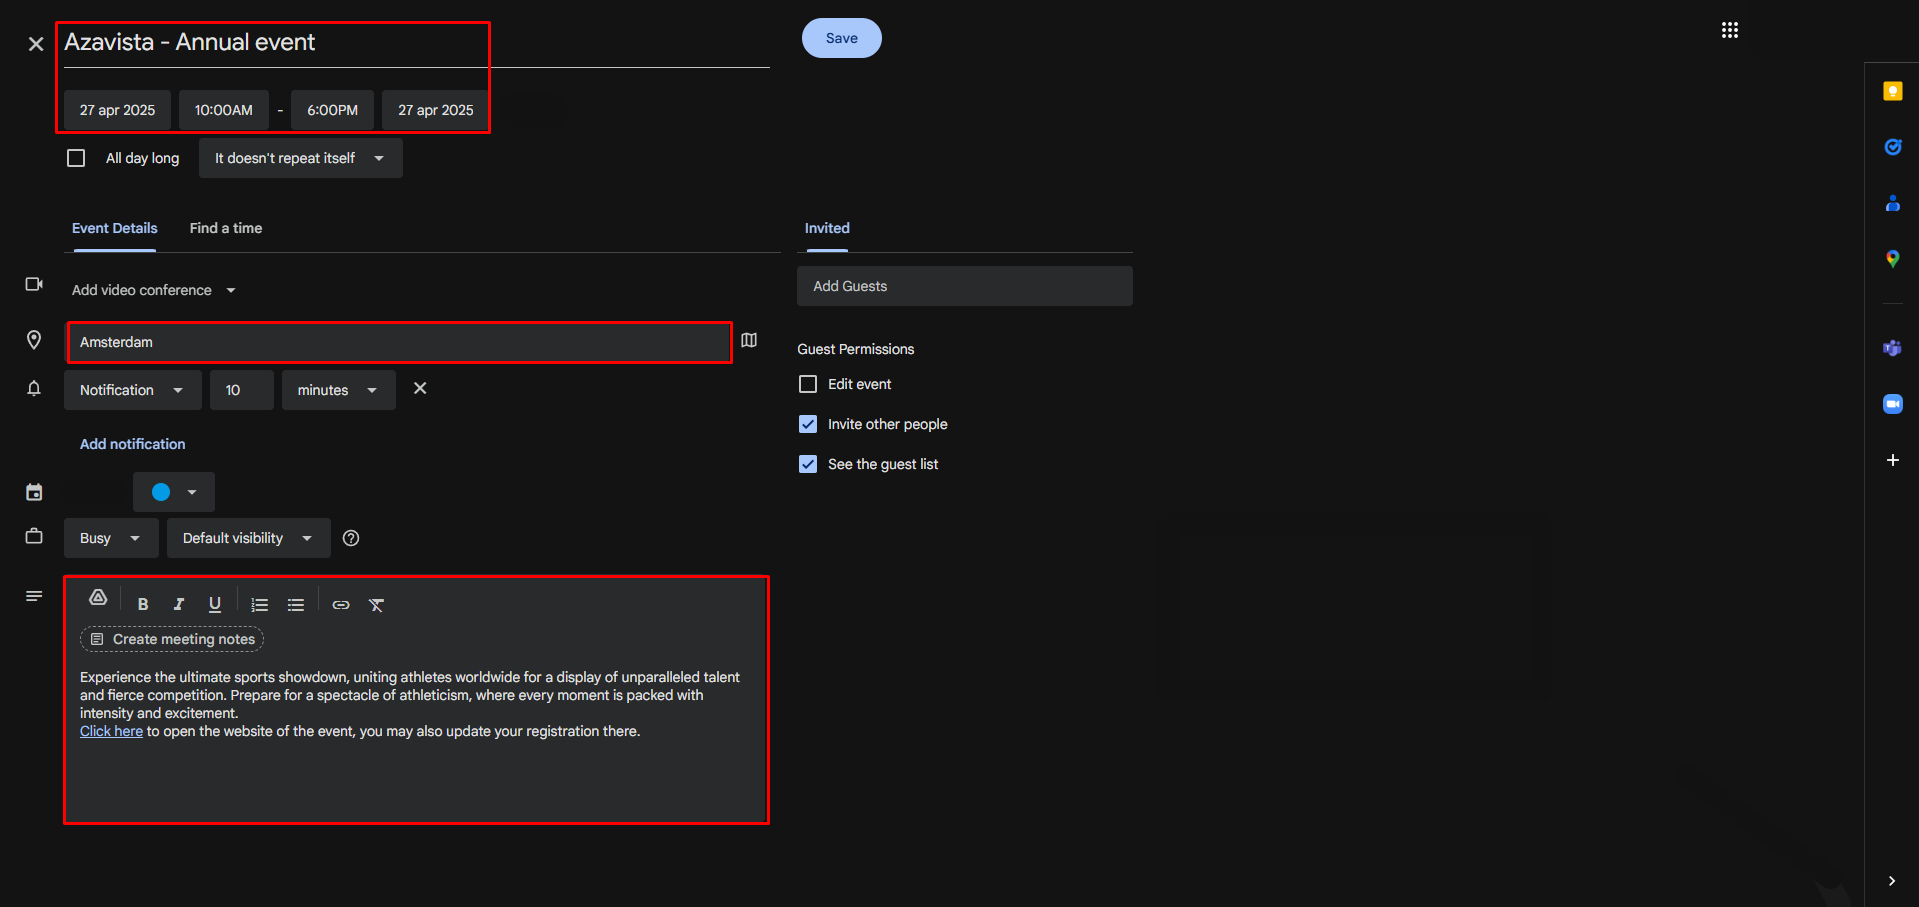Viewport: 1919px width, 907px height.
Task: Open Google Tasks in the side panel
Action: 1892,147
